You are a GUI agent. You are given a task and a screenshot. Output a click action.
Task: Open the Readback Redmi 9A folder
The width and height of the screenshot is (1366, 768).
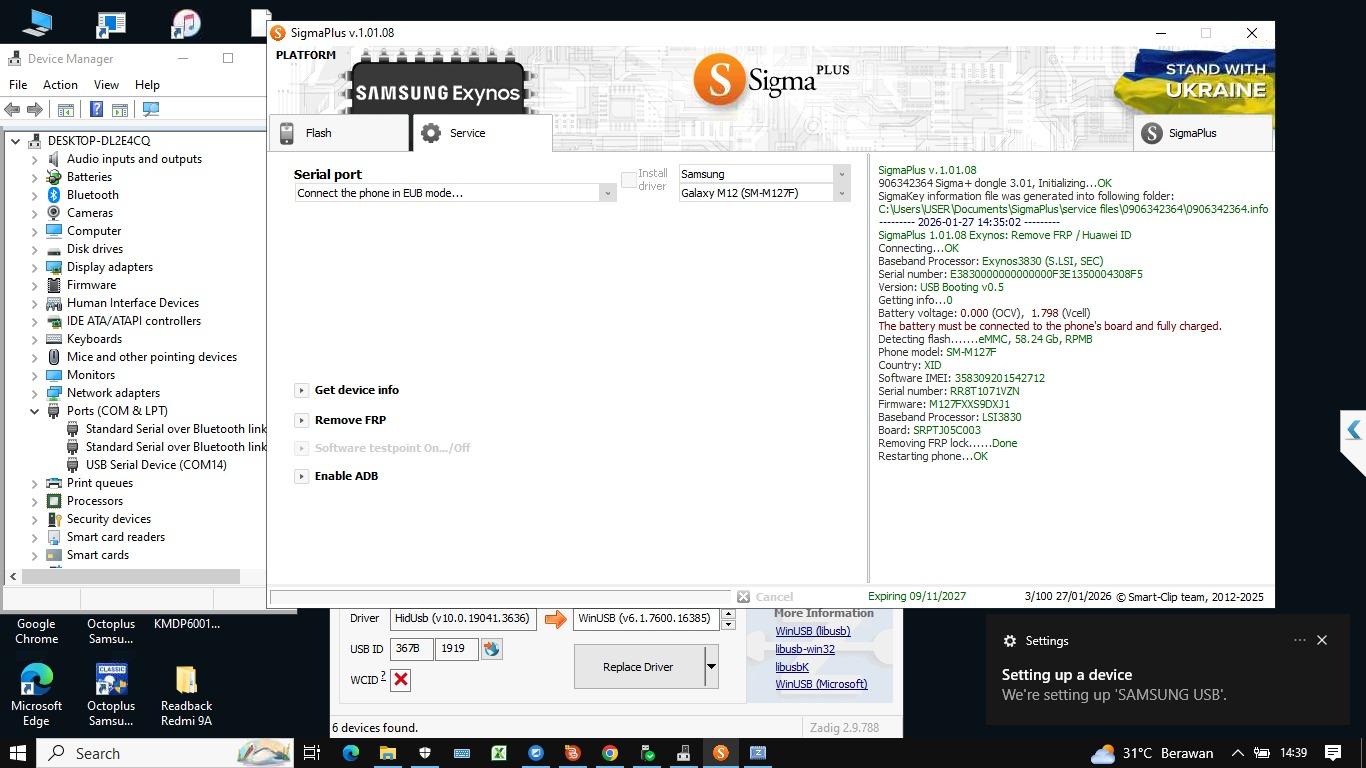(186, 681)
